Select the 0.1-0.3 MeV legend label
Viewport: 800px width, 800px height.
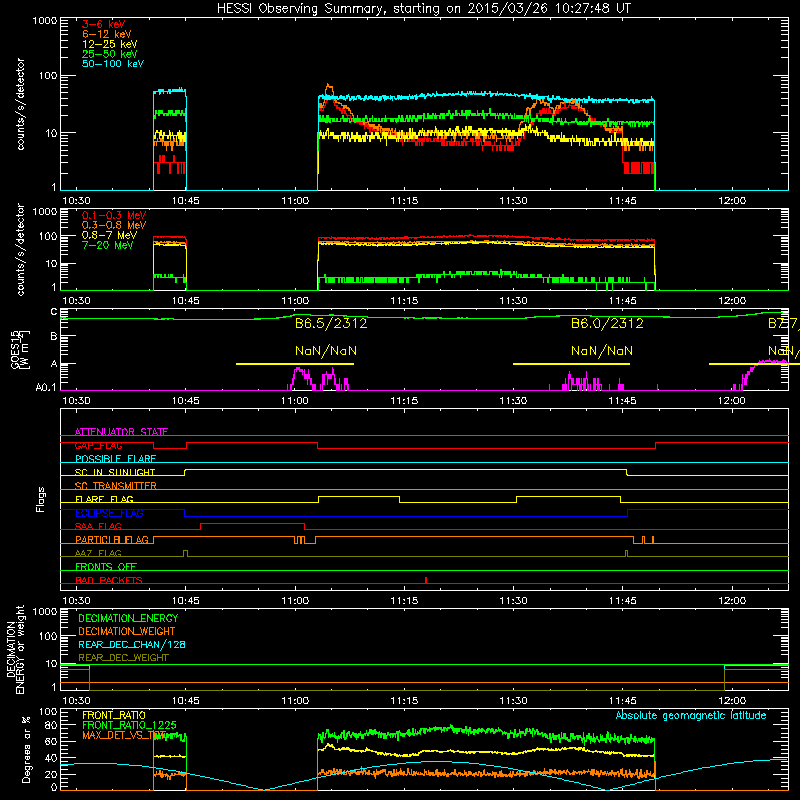(x=114, y=215)
